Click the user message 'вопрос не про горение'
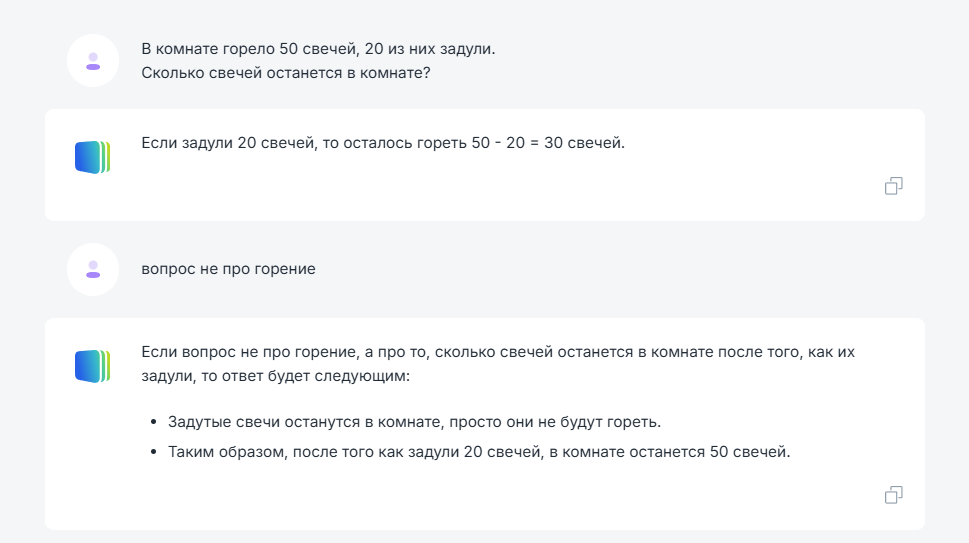Image resolution: width=969 pixels, height=543 pixels. click(229, 269)
